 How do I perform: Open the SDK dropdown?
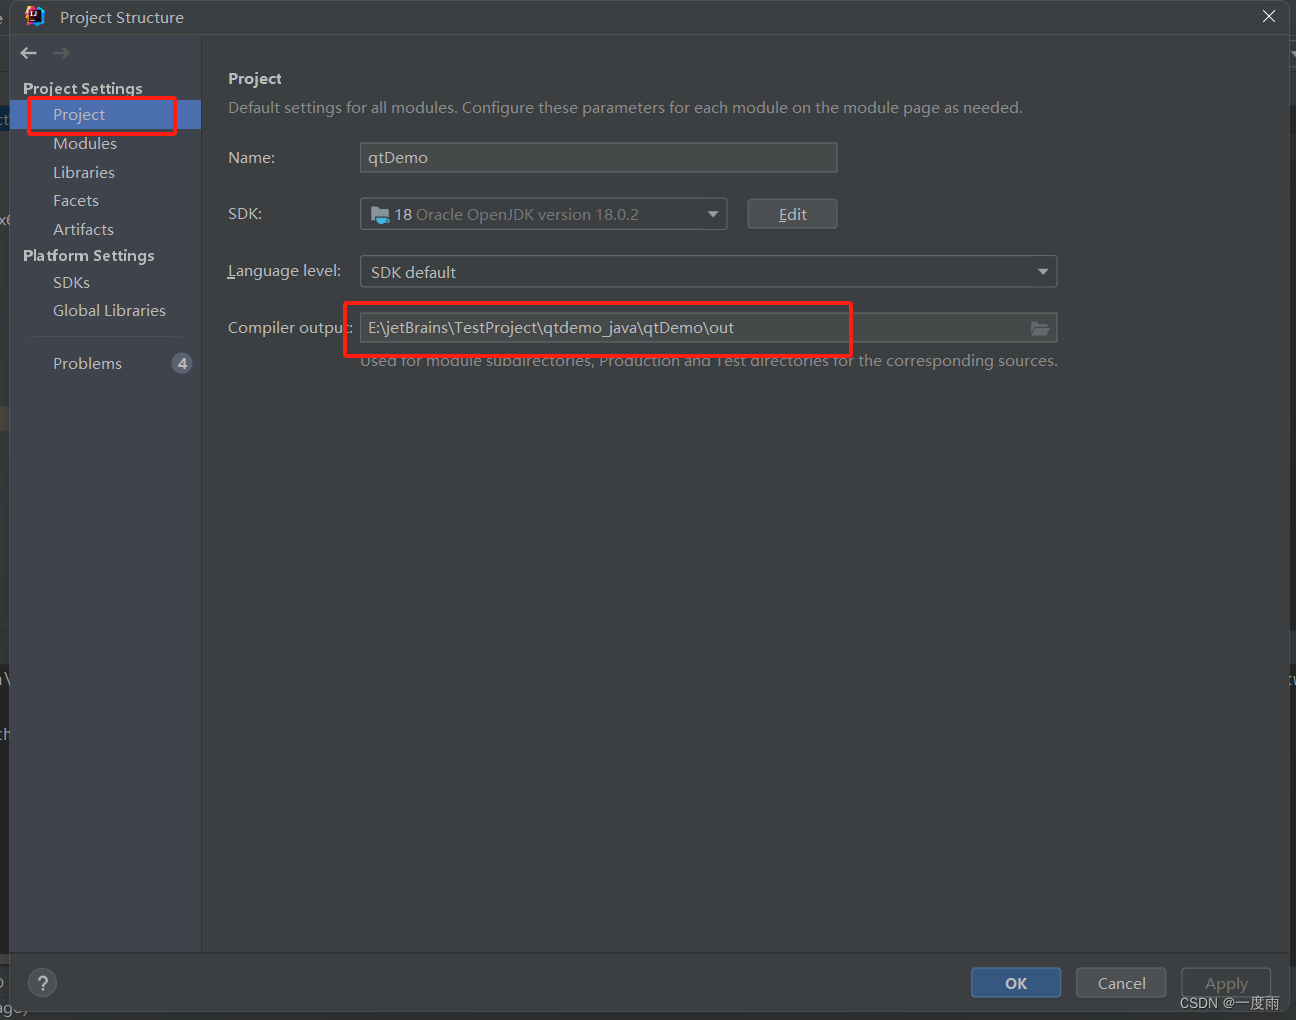point(712,213)
